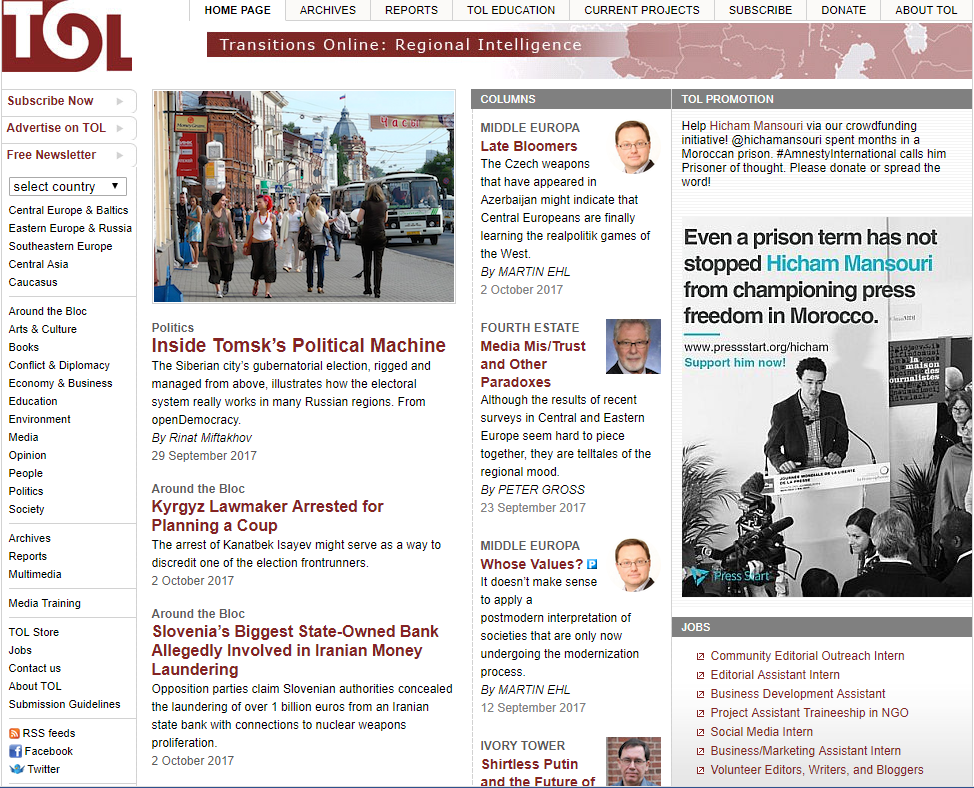This screenshot has height=788, width=974.
Task: Click arrow icon beside Community Editorial Outreach Intern
Action: 701,656
